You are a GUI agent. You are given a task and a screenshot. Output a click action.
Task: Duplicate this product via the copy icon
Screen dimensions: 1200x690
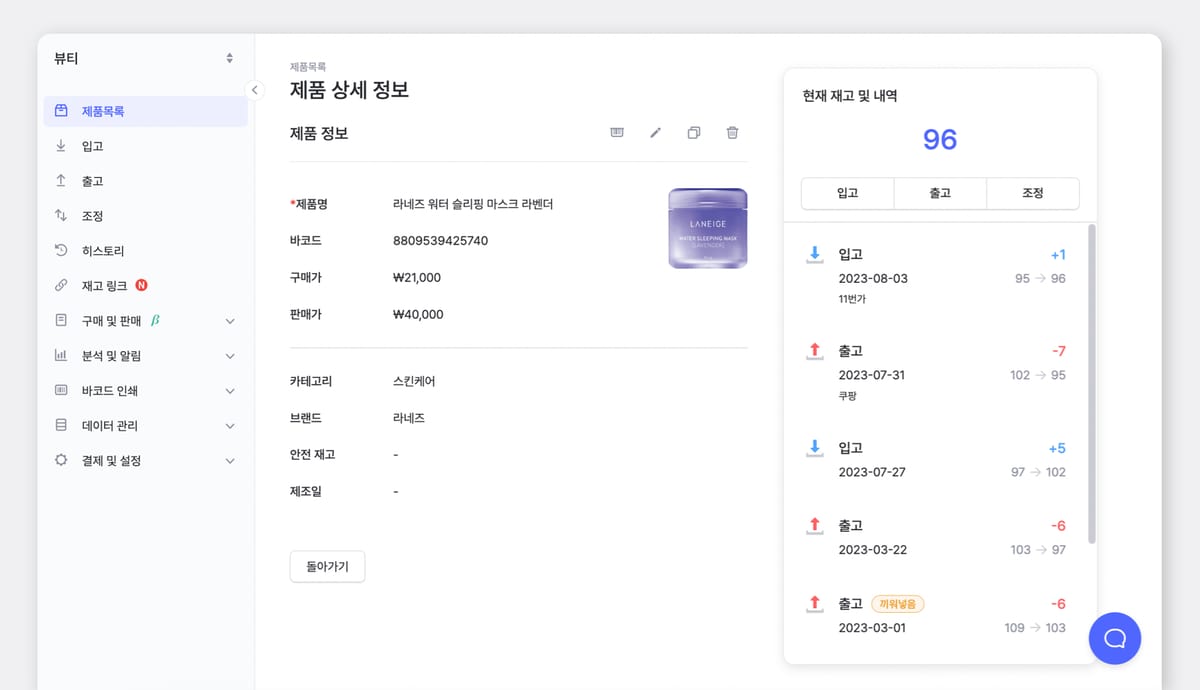click(694, 132)
